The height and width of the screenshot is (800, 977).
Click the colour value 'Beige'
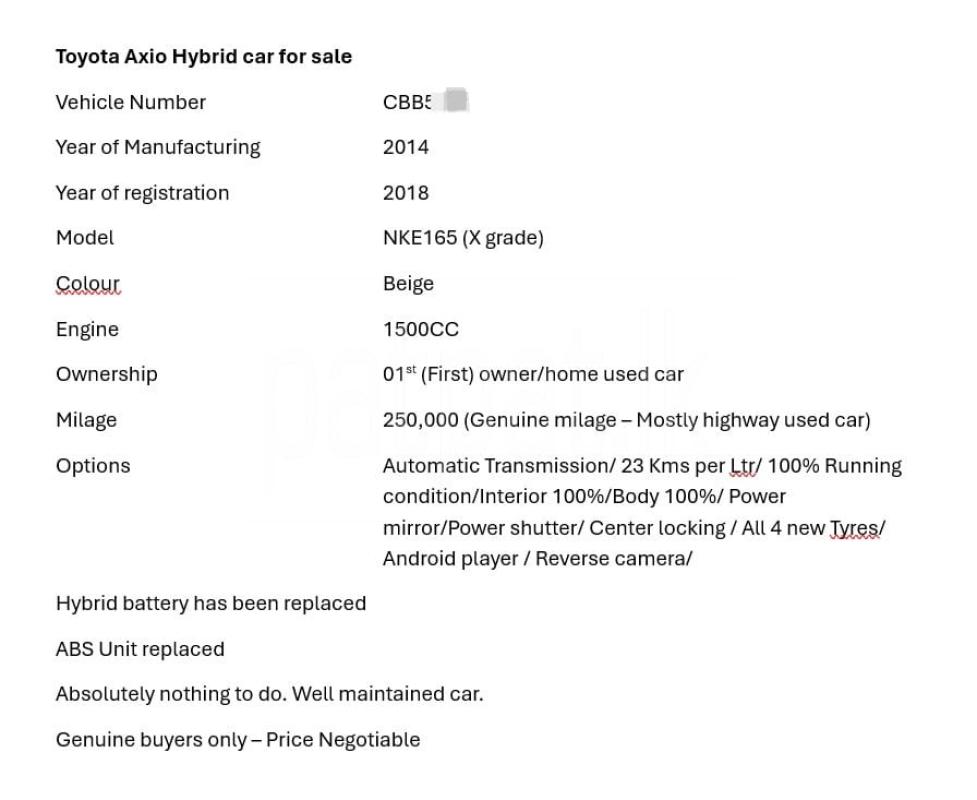coord(408,284)
